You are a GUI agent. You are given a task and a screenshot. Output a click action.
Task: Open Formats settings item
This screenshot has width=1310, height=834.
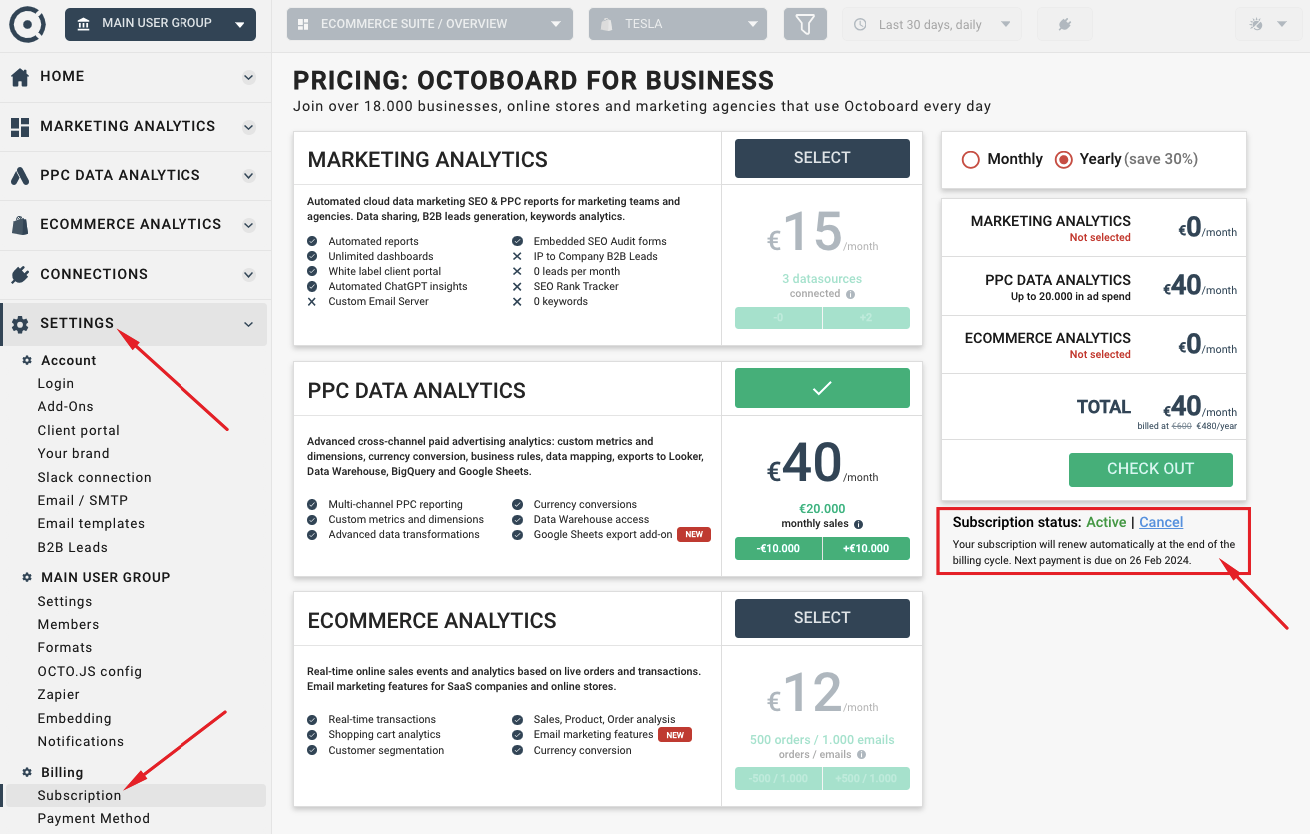pos(65,647)
